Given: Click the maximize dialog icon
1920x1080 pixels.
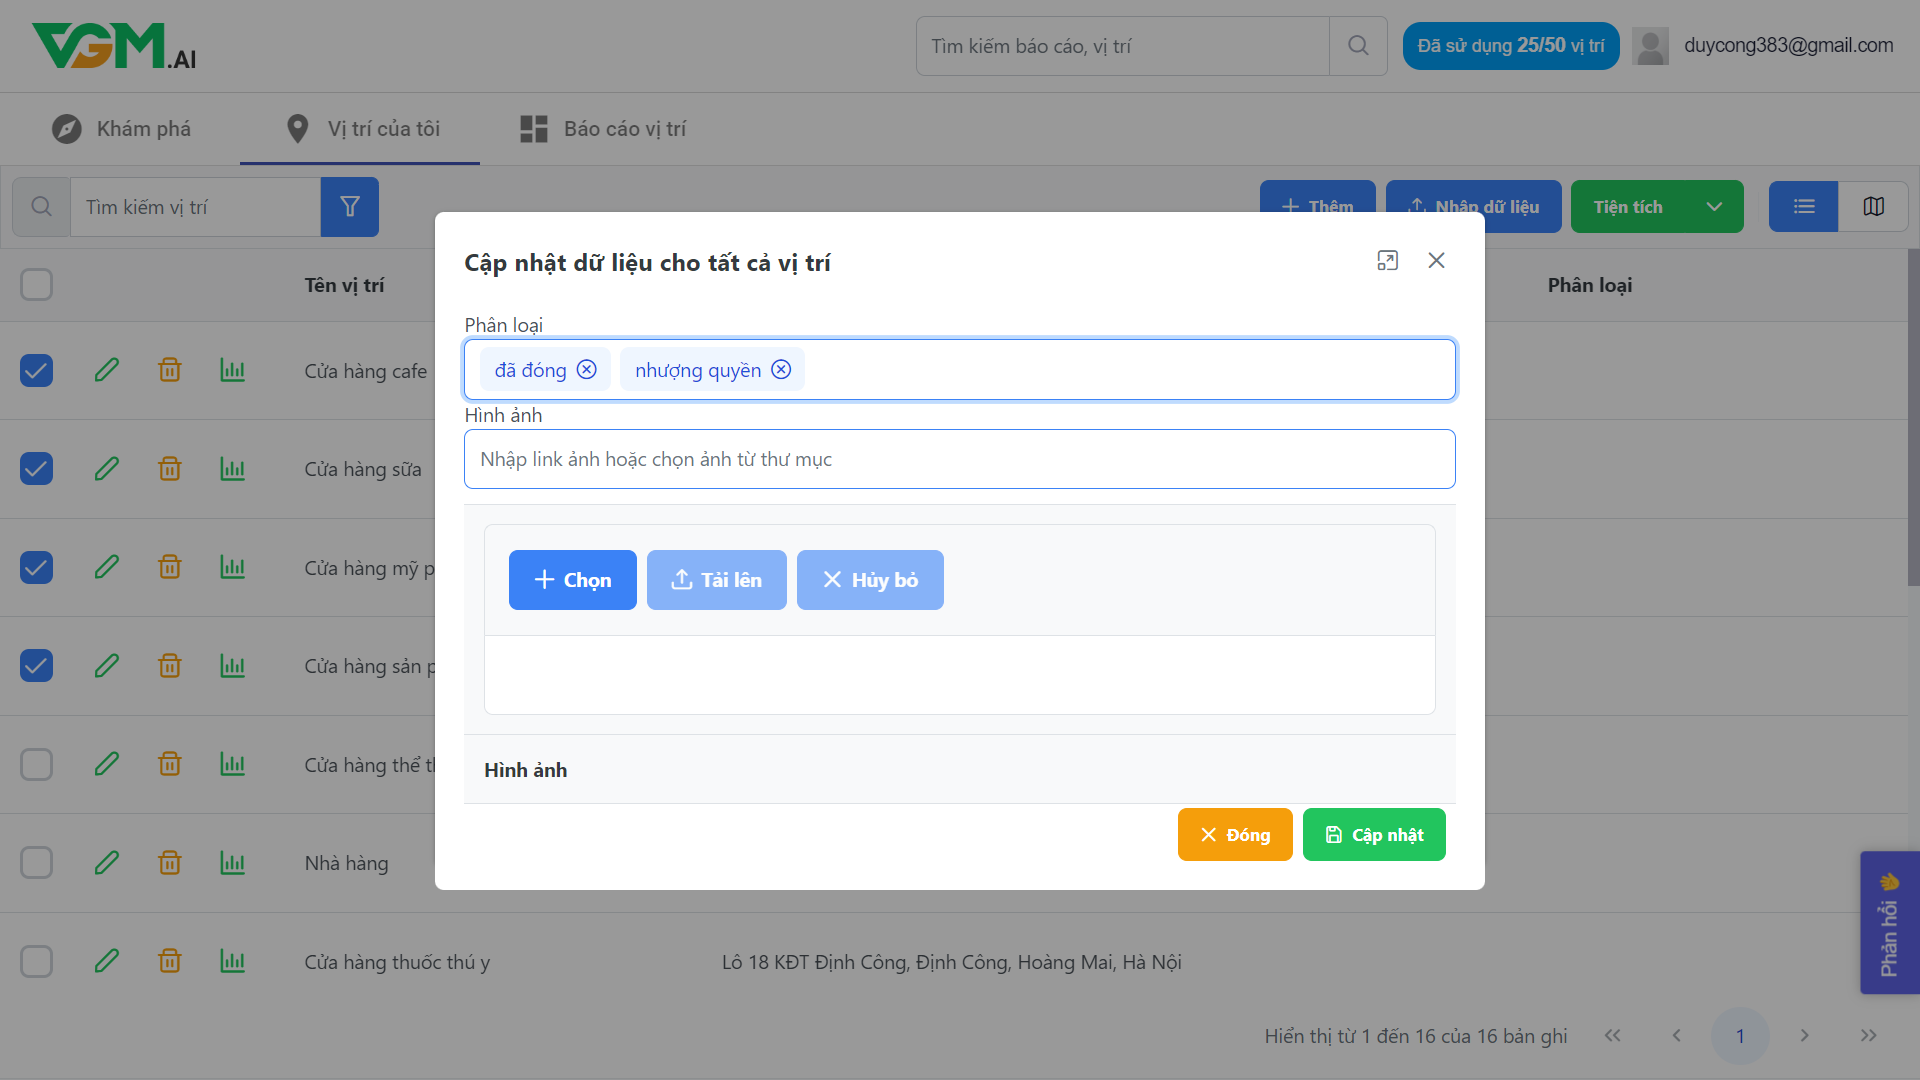Looking at the screenshot, I should coord(1387,261).
